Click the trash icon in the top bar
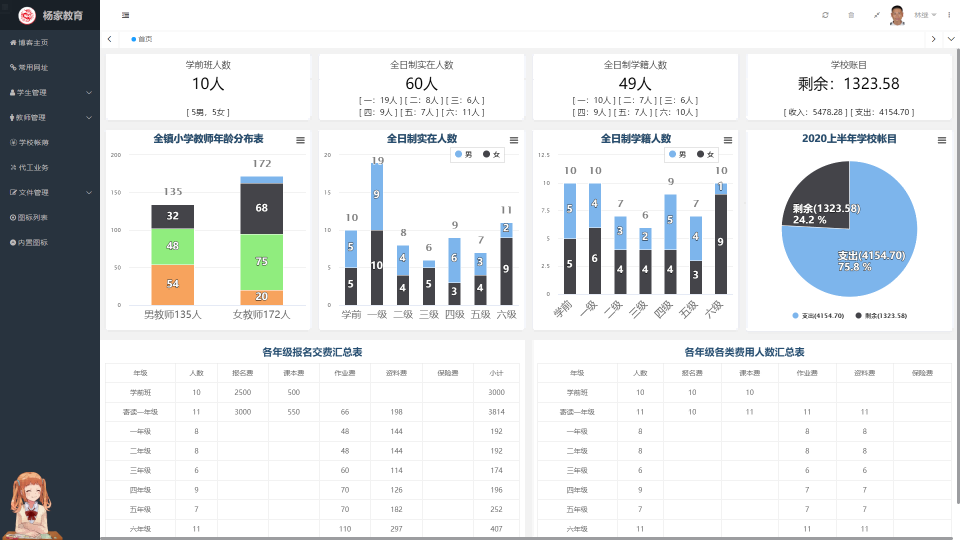960x540 pixels. tap(851, 15)
